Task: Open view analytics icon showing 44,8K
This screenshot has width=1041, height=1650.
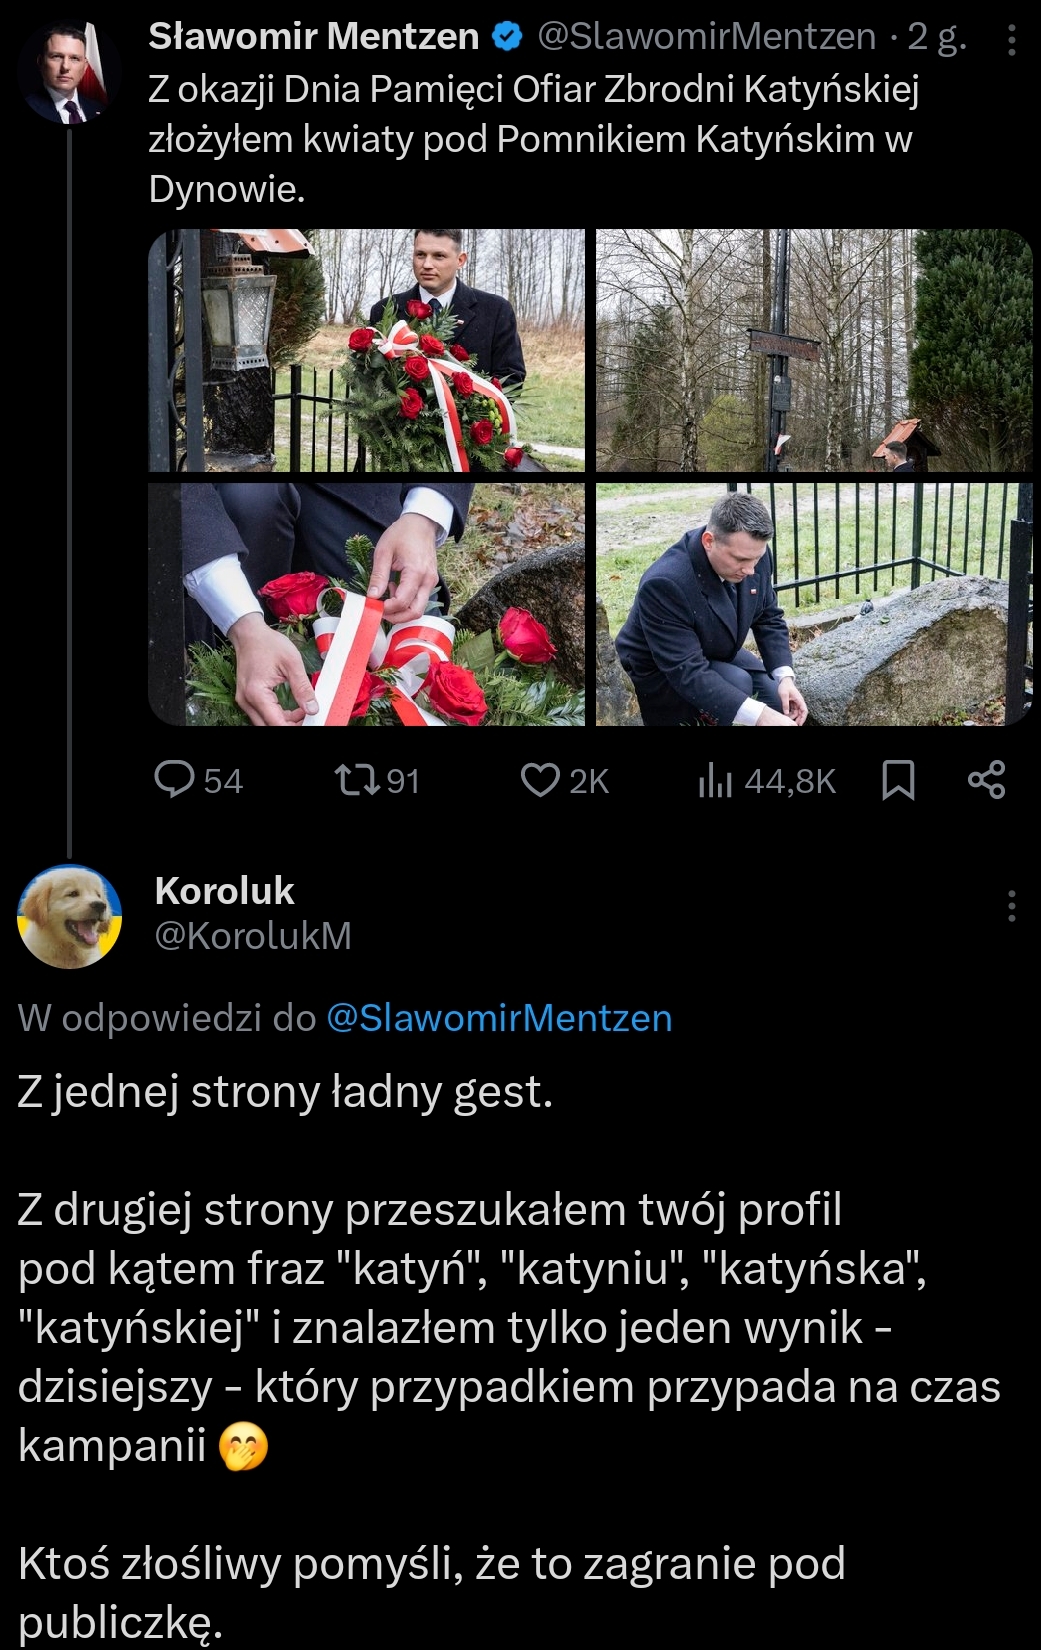Action: pyautogui.click(x=715, y=780)
